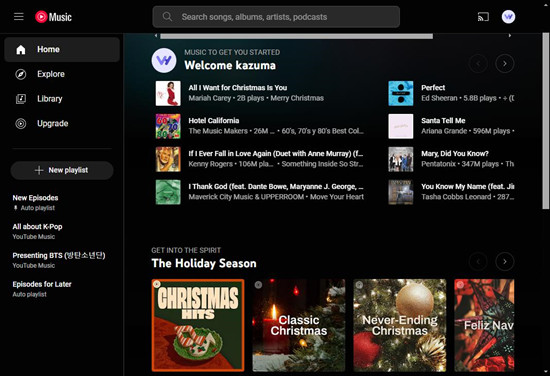This screenshot has height=376, width=550.
Task: Open Maverick City Music & UPPERROOM link
Action: tap(246, 197)
